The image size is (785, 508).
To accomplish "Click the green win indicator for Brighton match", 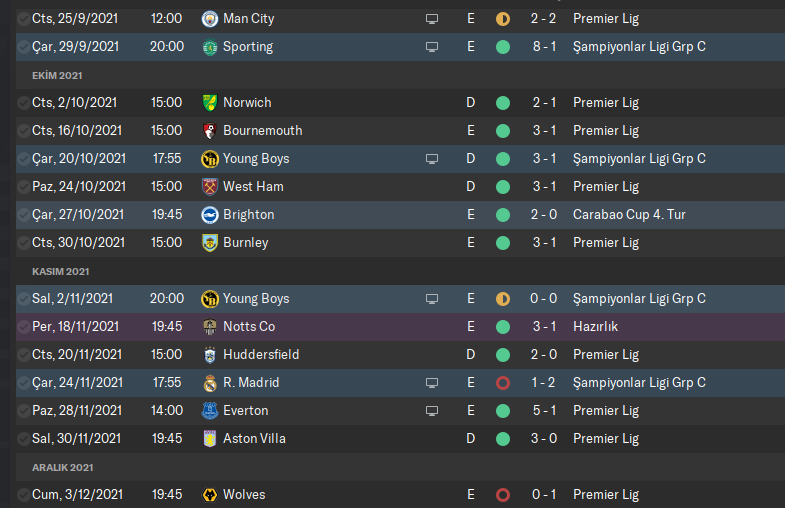I will click(502, 215).
